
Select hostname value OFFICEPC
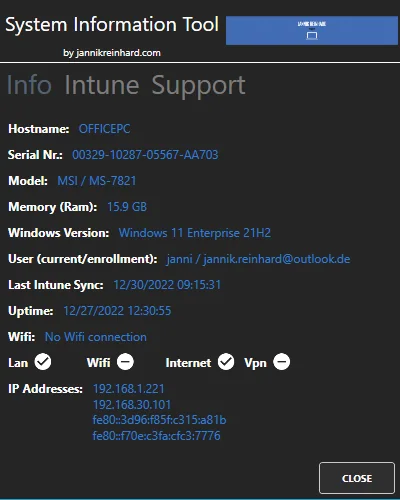104,129
